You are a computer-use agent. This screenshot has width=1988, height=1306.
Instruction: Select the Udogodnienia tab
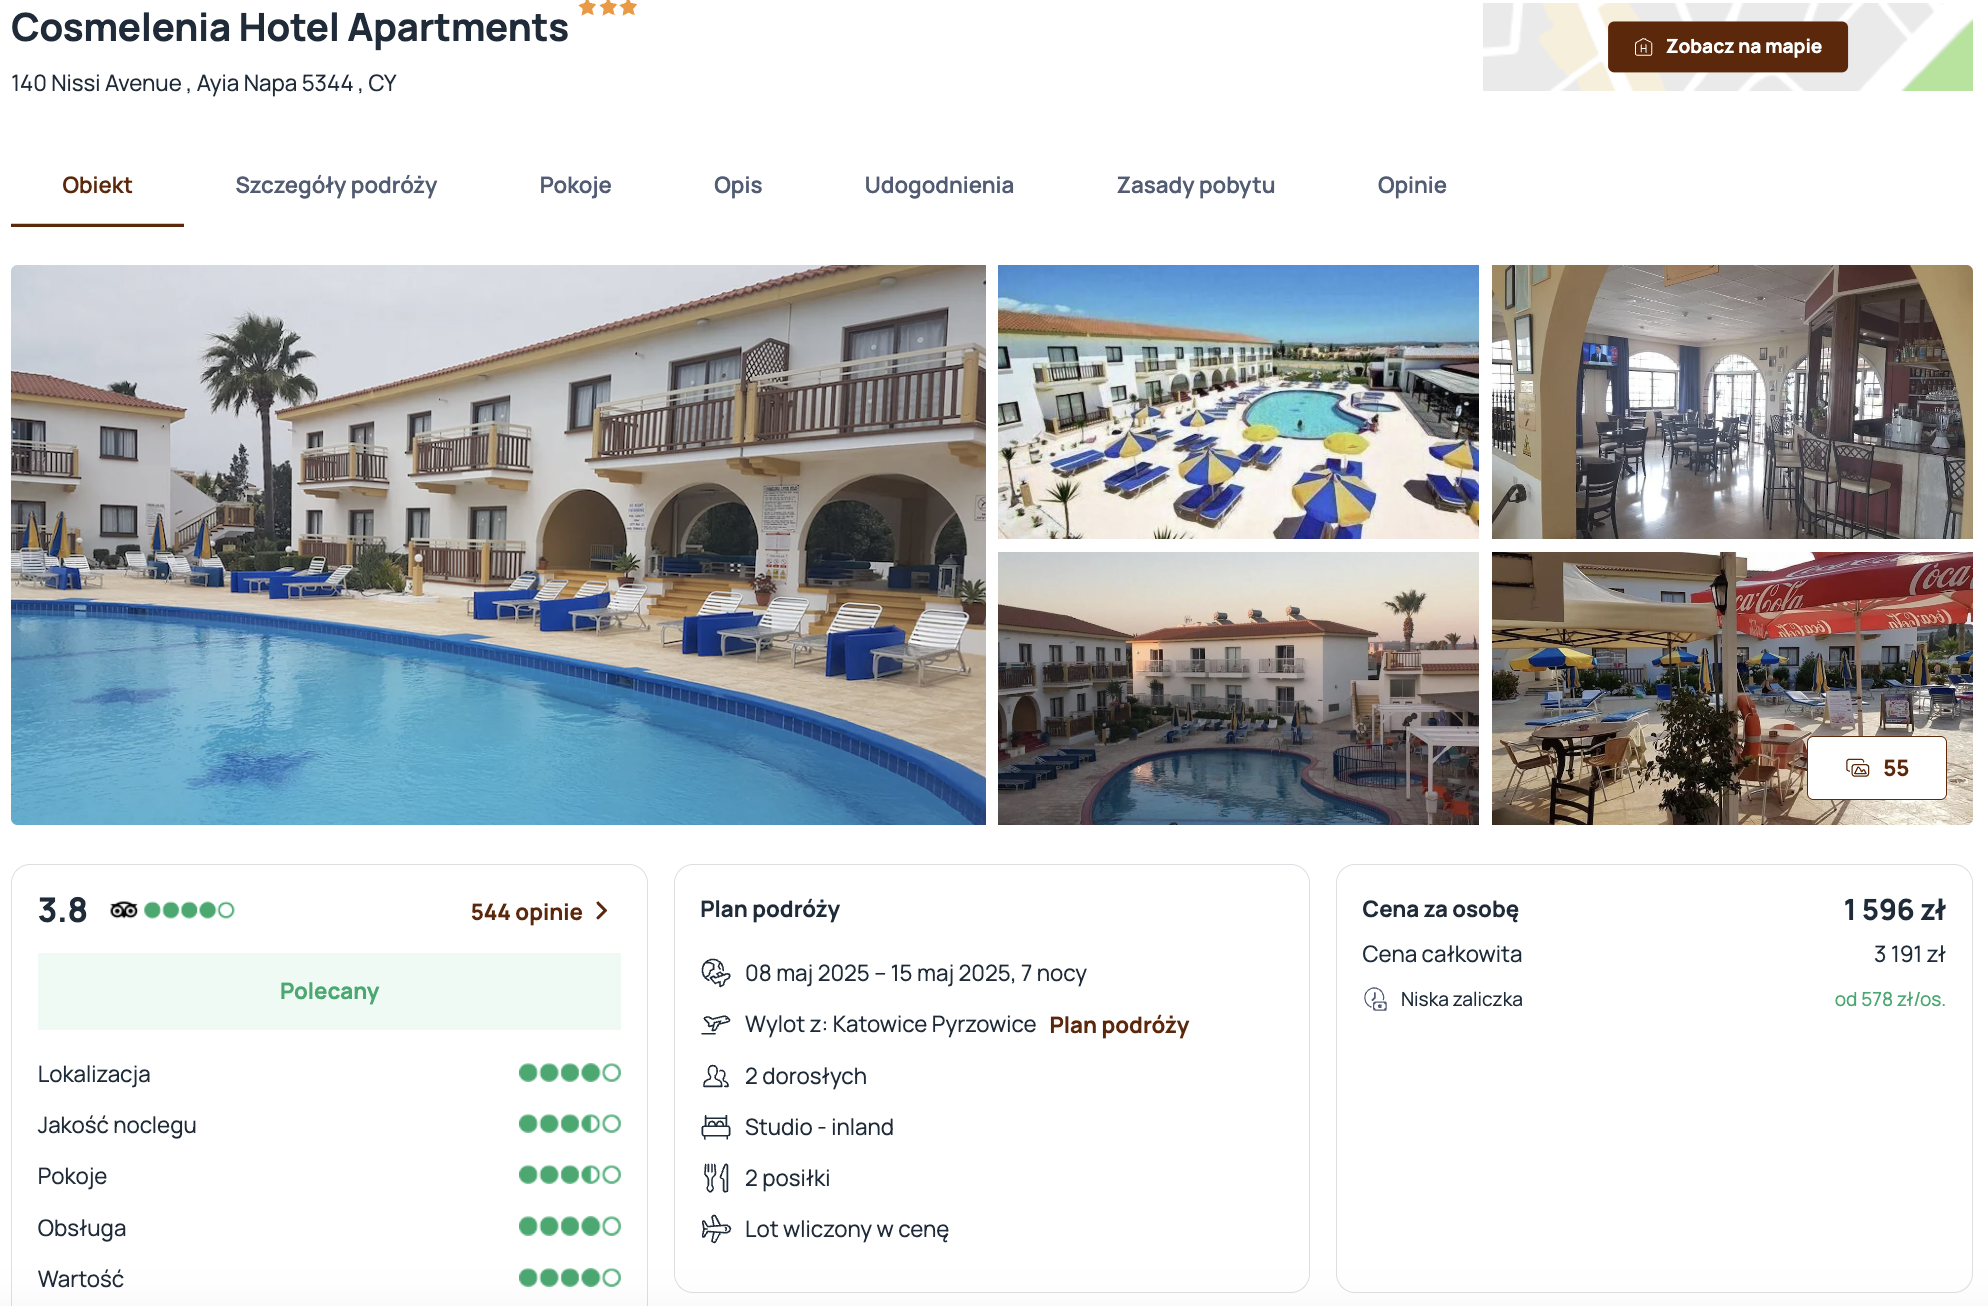click(939, 185)
